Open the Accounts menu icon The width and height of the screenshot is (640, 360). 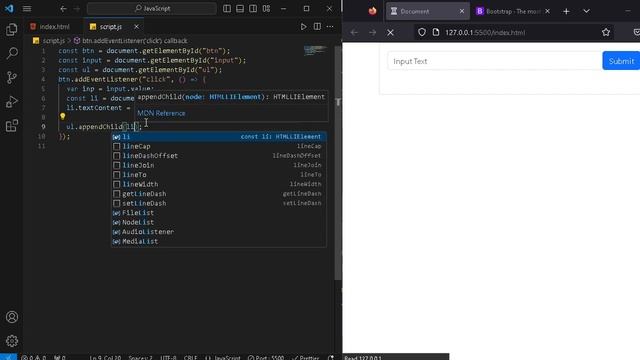(x=12, y=317)
